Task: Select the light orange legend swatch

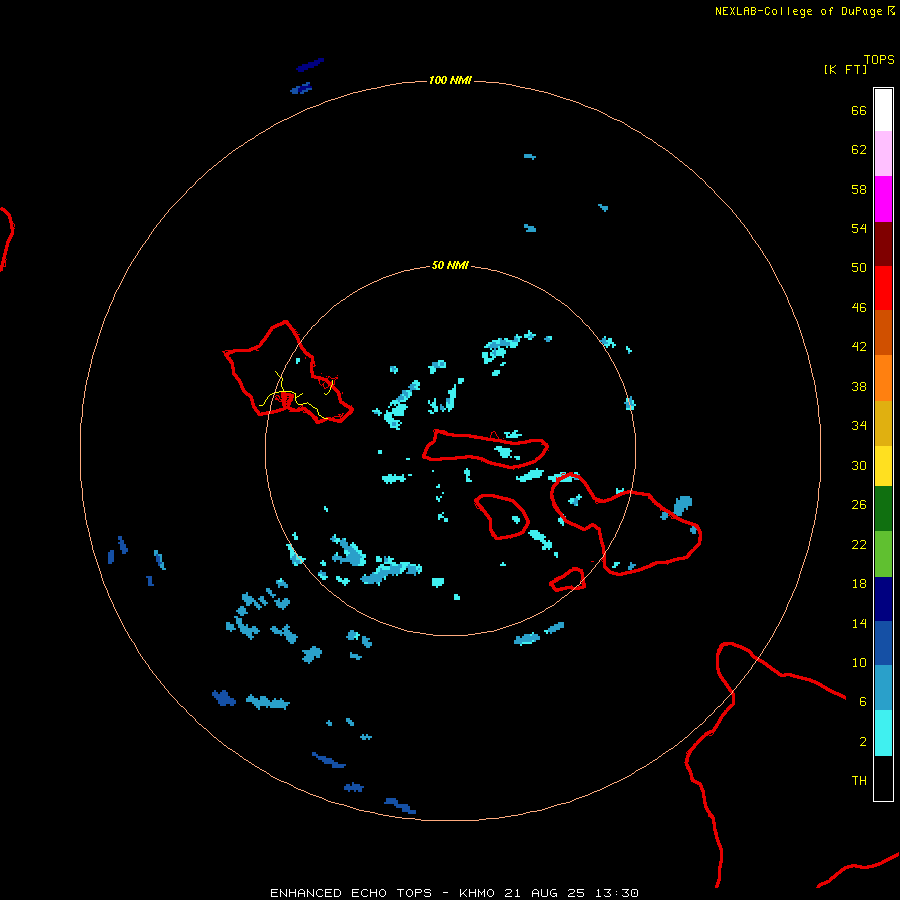Action: pos(883,377)
